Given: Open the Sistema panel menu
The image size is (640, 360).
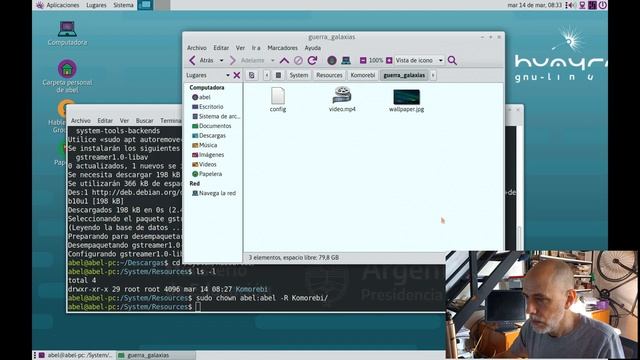Looking at the screenshot, I should (x=123, y=5).
